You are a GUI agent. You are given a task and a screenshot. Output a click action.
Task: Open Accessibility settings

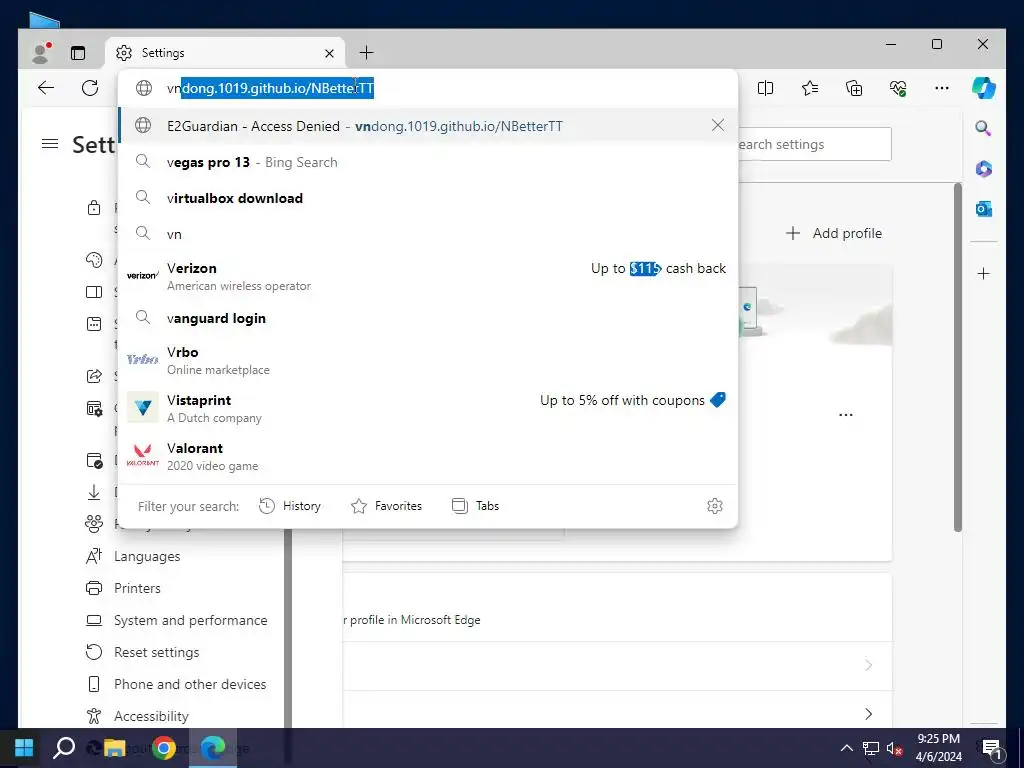151,716
